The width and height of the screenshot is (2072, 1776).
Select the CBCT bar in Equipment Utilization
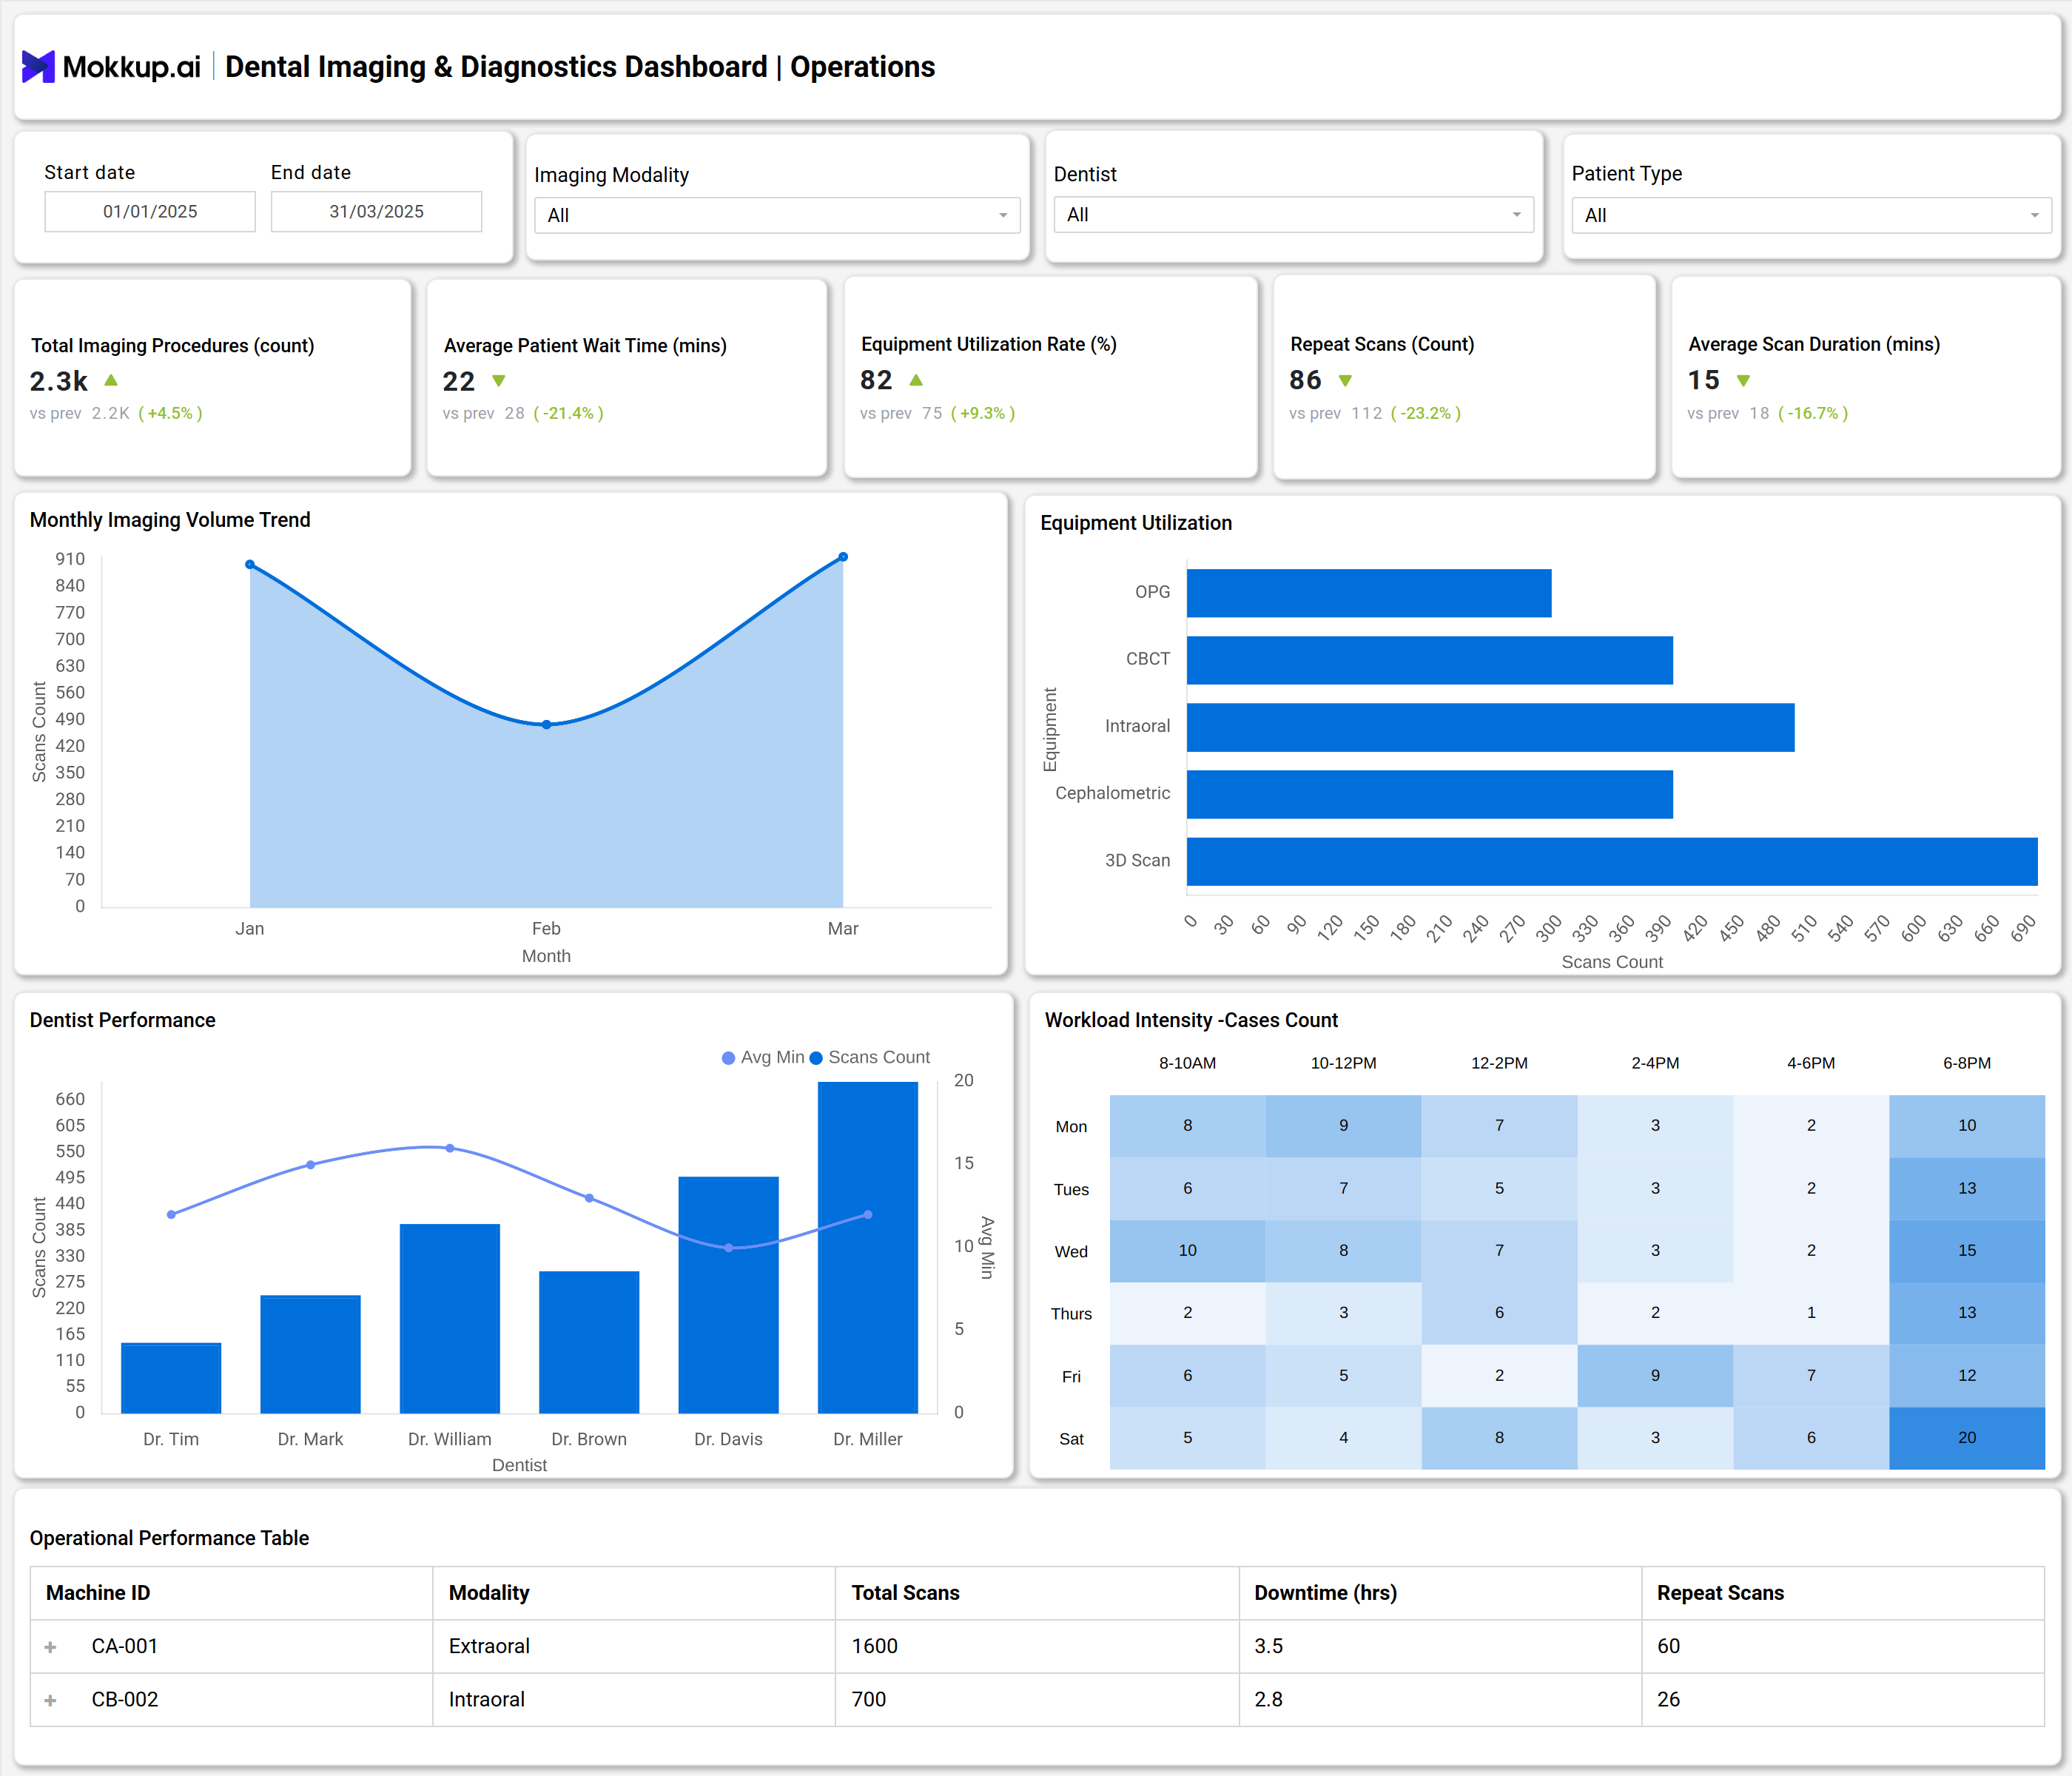[1430, 660]
